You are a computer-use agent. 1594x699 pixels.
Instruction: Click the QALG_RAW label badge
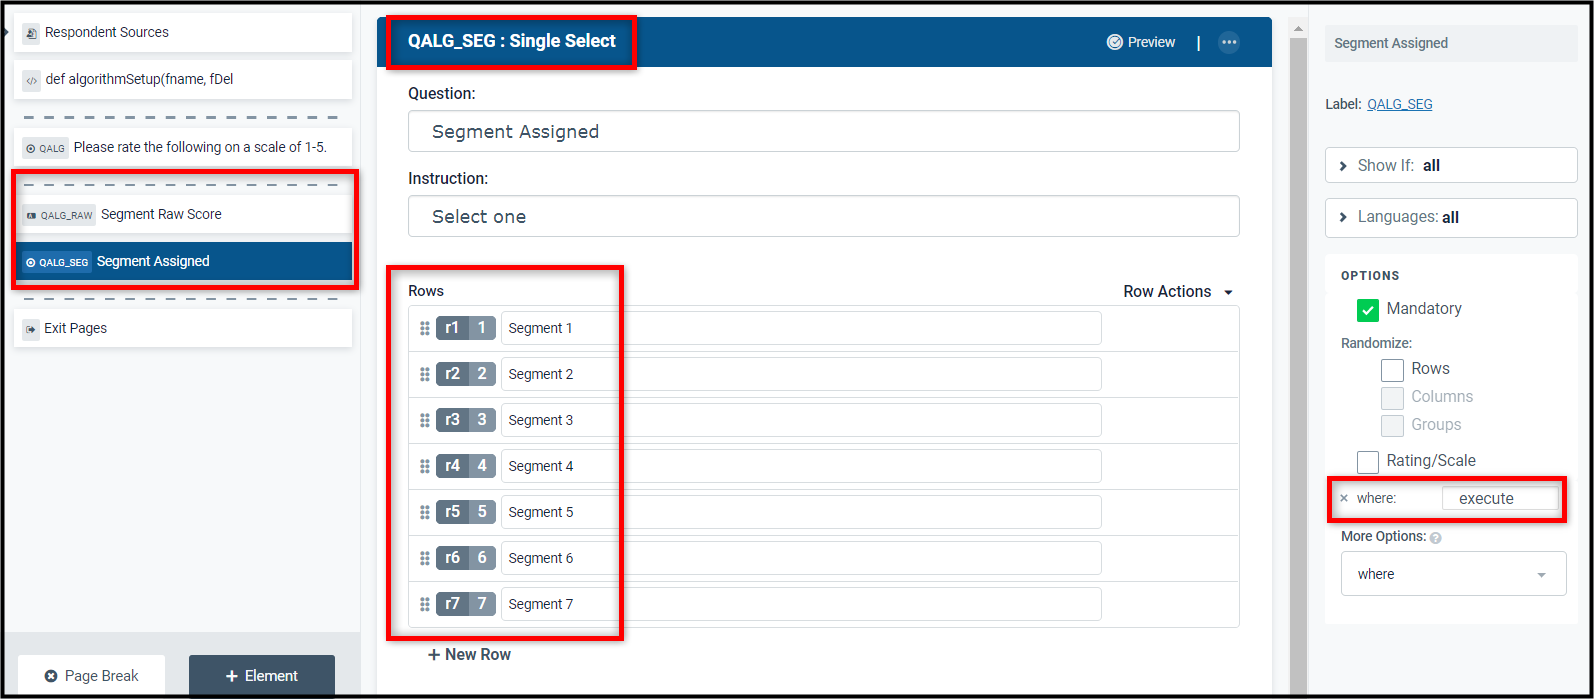pyautogui.click(x=59, y=215)
